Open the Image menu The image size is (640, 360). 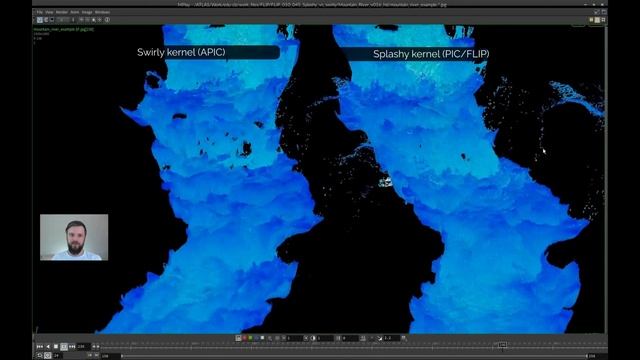click(x=87, y=12)
